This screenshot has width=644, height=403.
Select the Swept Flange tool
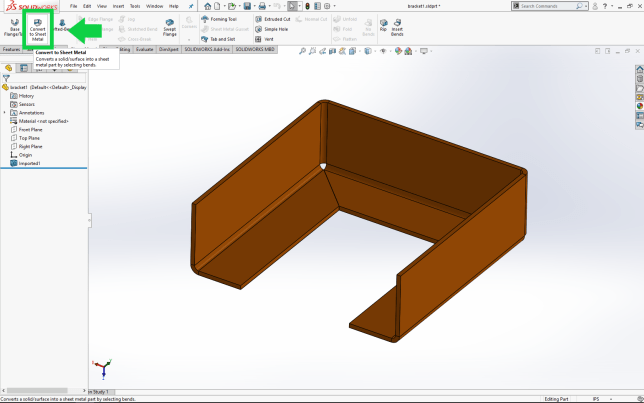pos(170,28)
